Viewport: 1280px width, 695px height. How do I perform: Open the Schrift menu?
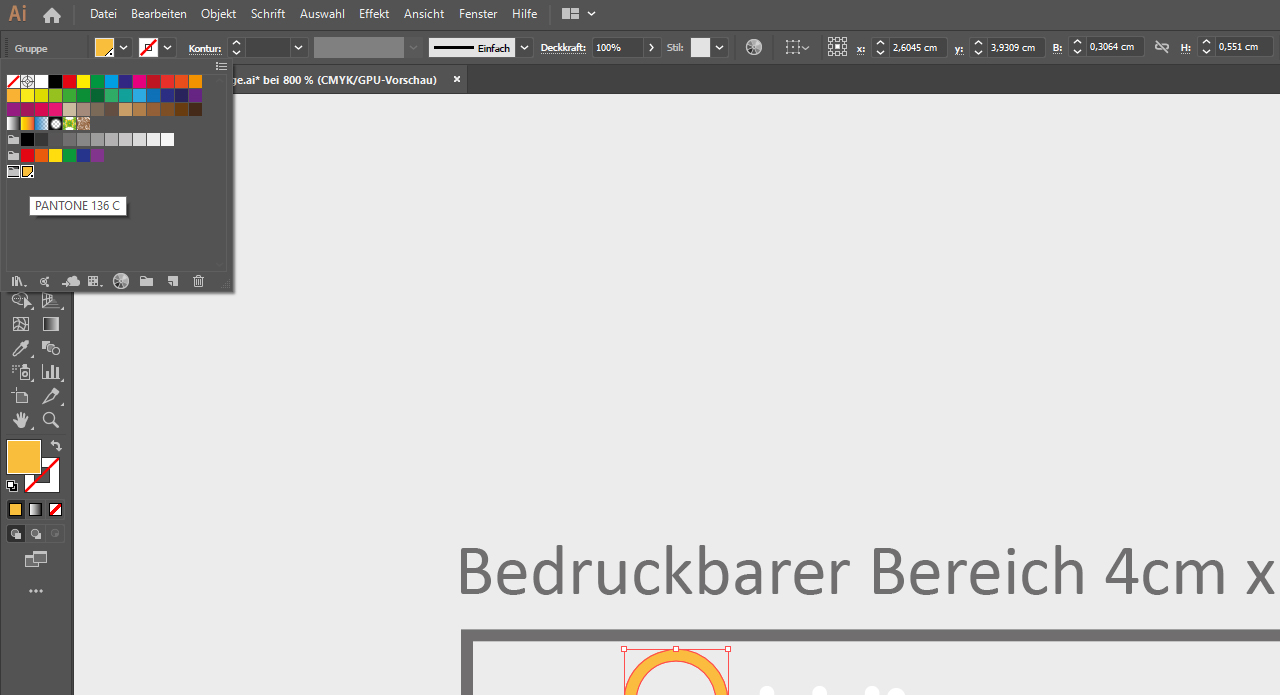click(268, 14)
